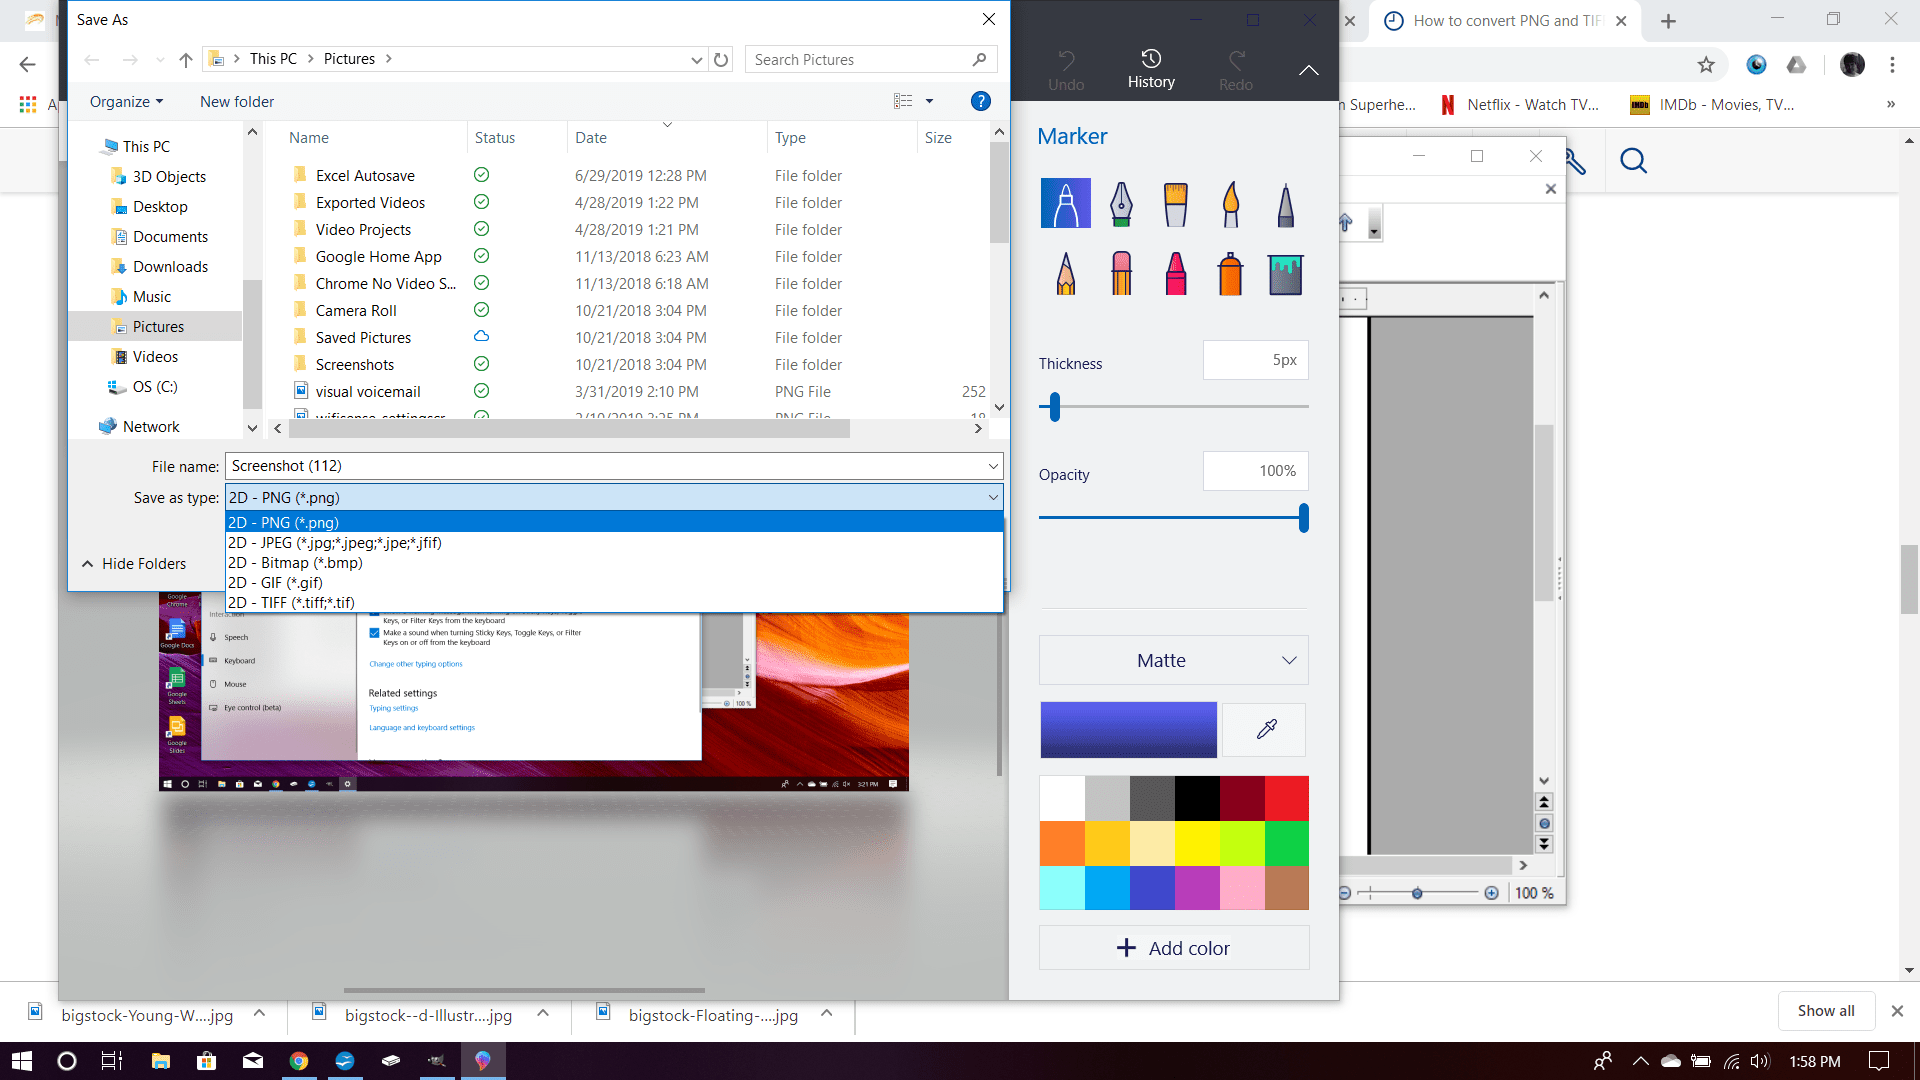
Task: Select the blue marker tool icon
Action: coord(1065,202)
